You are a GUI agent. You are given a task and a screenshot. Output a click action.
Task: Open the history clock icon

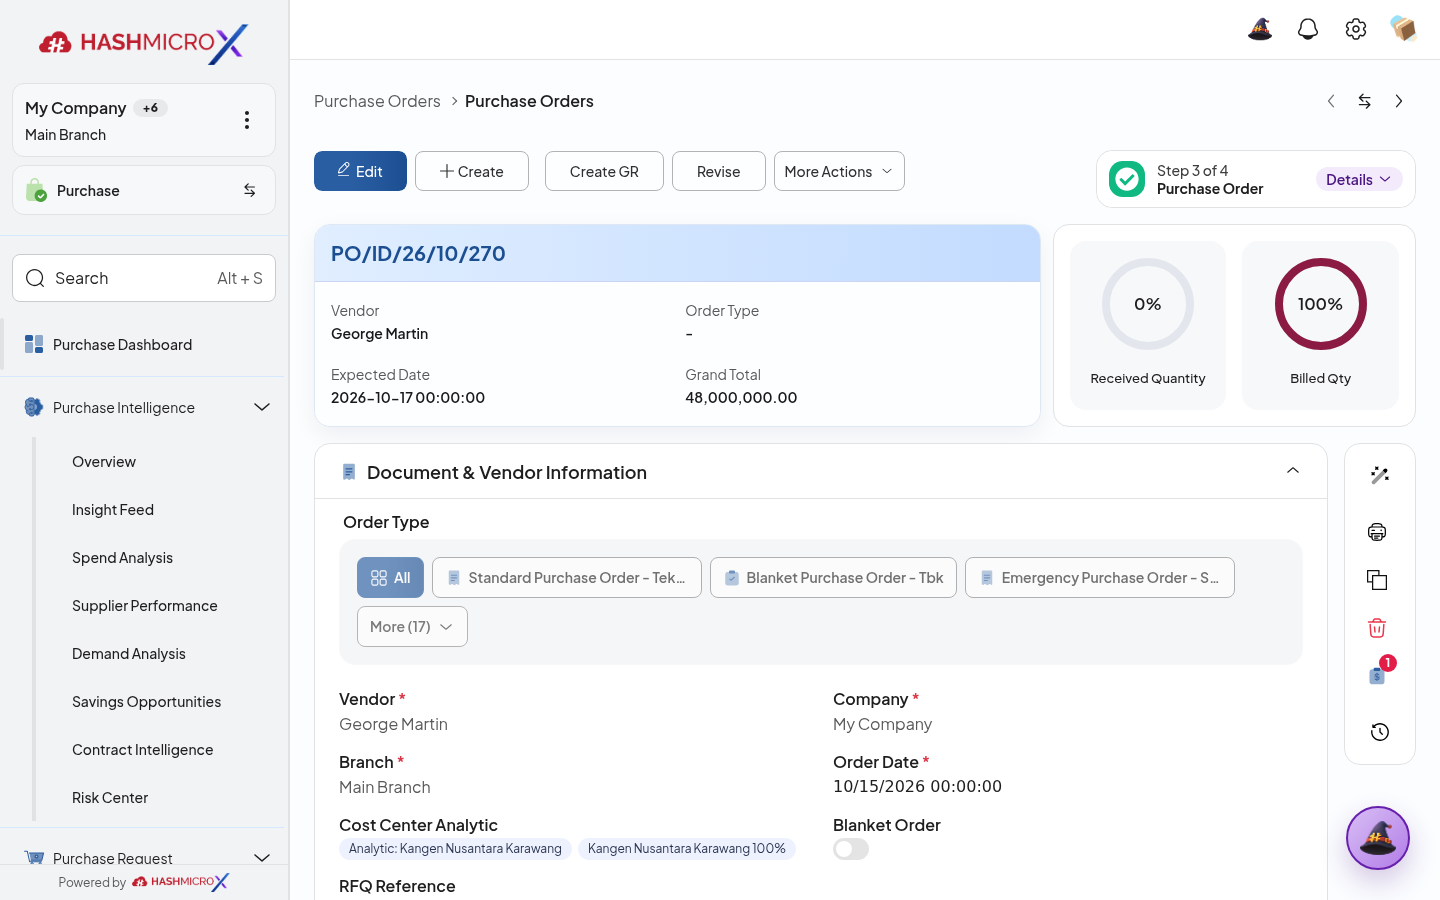point(1380,732)
